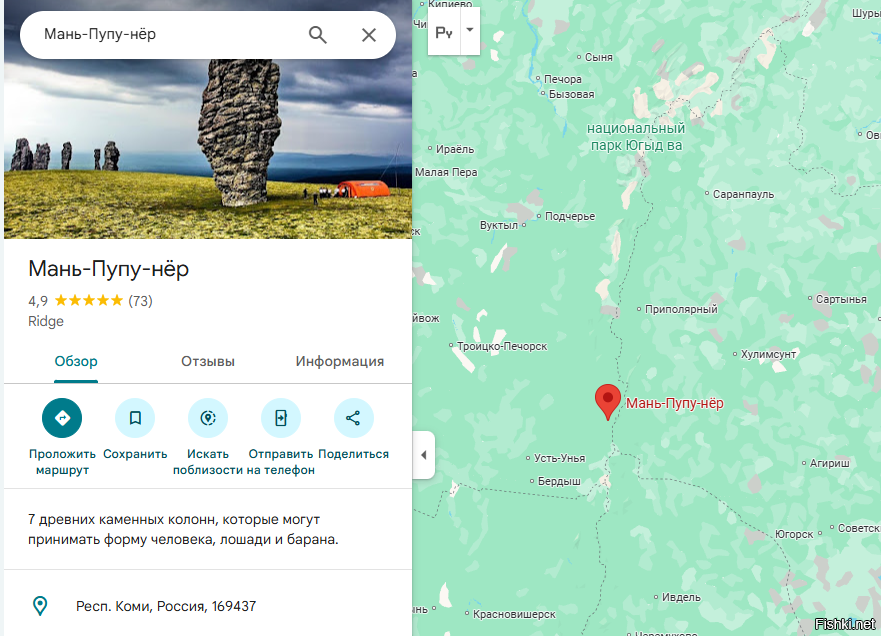Click the address location pin icon
Screen dimensions: 881x636
tap(40, 606)
